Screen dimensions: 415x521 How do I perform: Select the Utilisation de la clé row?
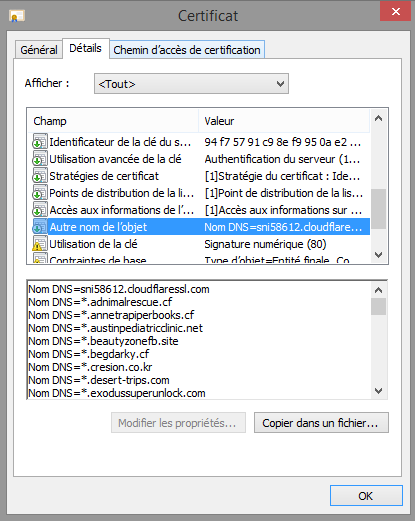199,244
